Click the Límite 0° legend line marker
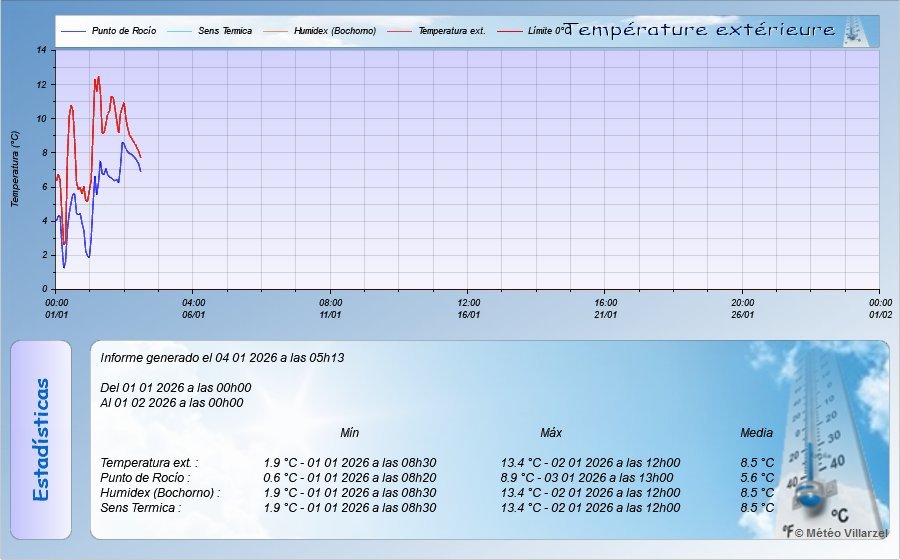The image size is (900, 560). pos(510,32)
